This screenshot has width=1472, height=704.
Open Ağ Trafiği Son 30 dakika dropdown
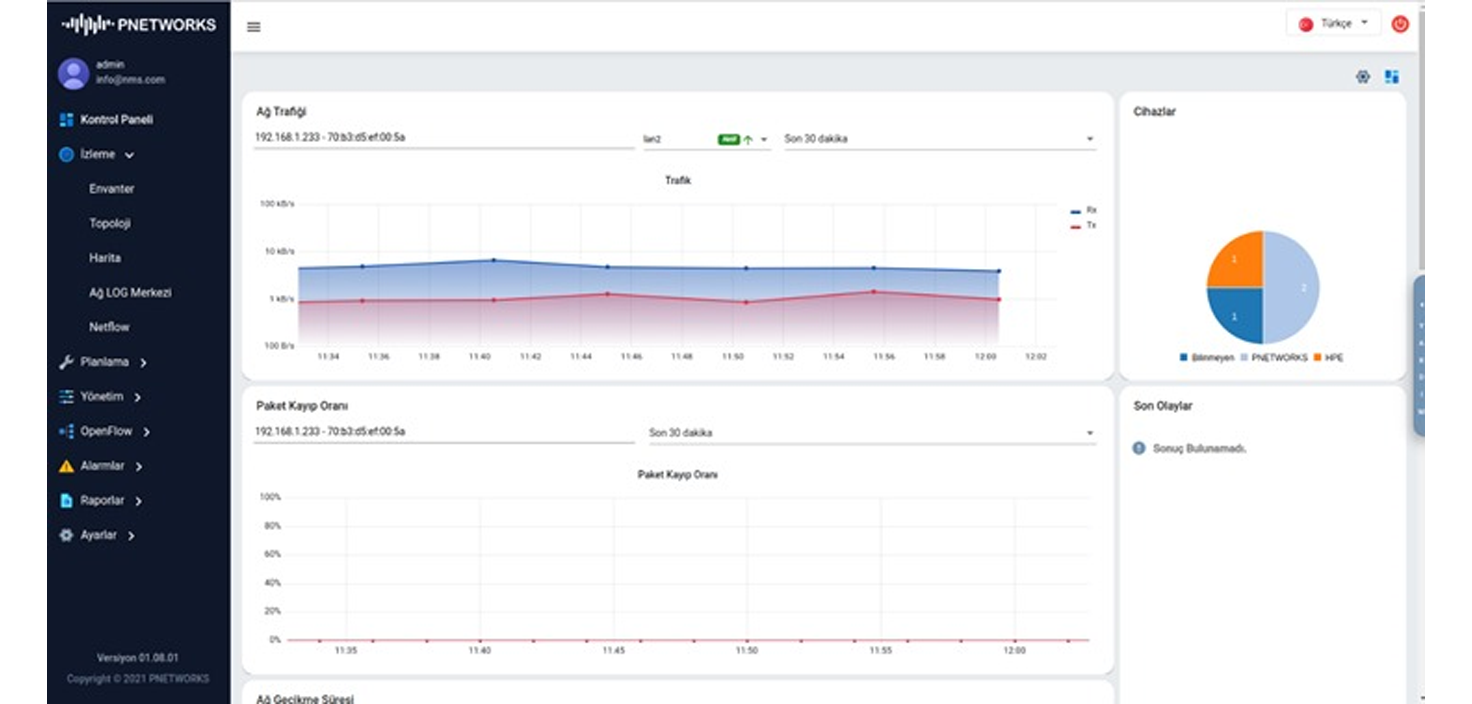[939, 139]
